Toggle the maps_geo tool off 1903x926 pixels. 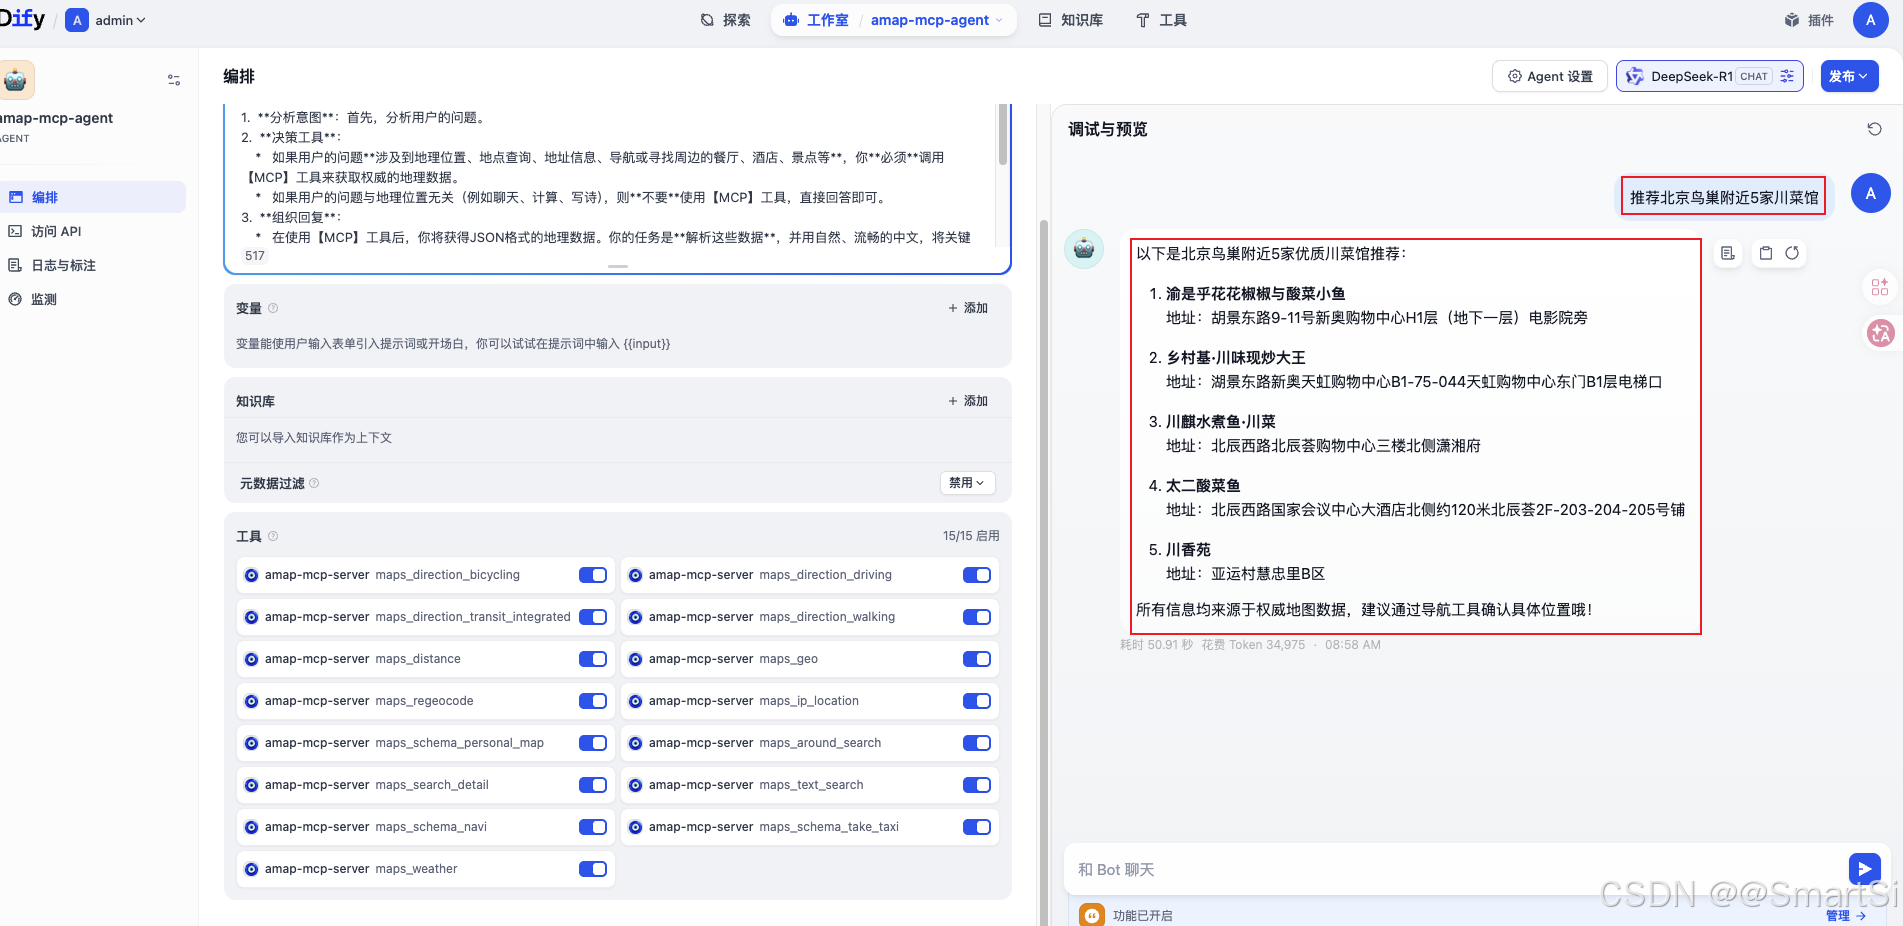tap(976, 659)
